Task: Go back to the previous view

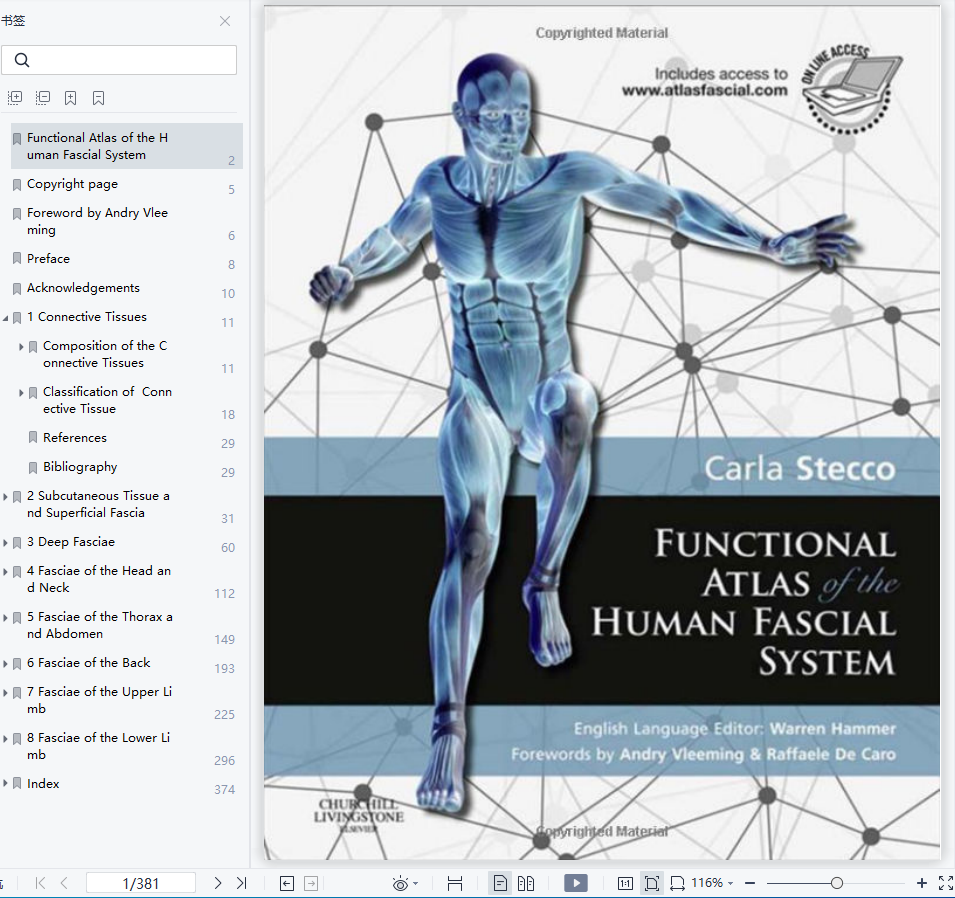Action: 287,883
